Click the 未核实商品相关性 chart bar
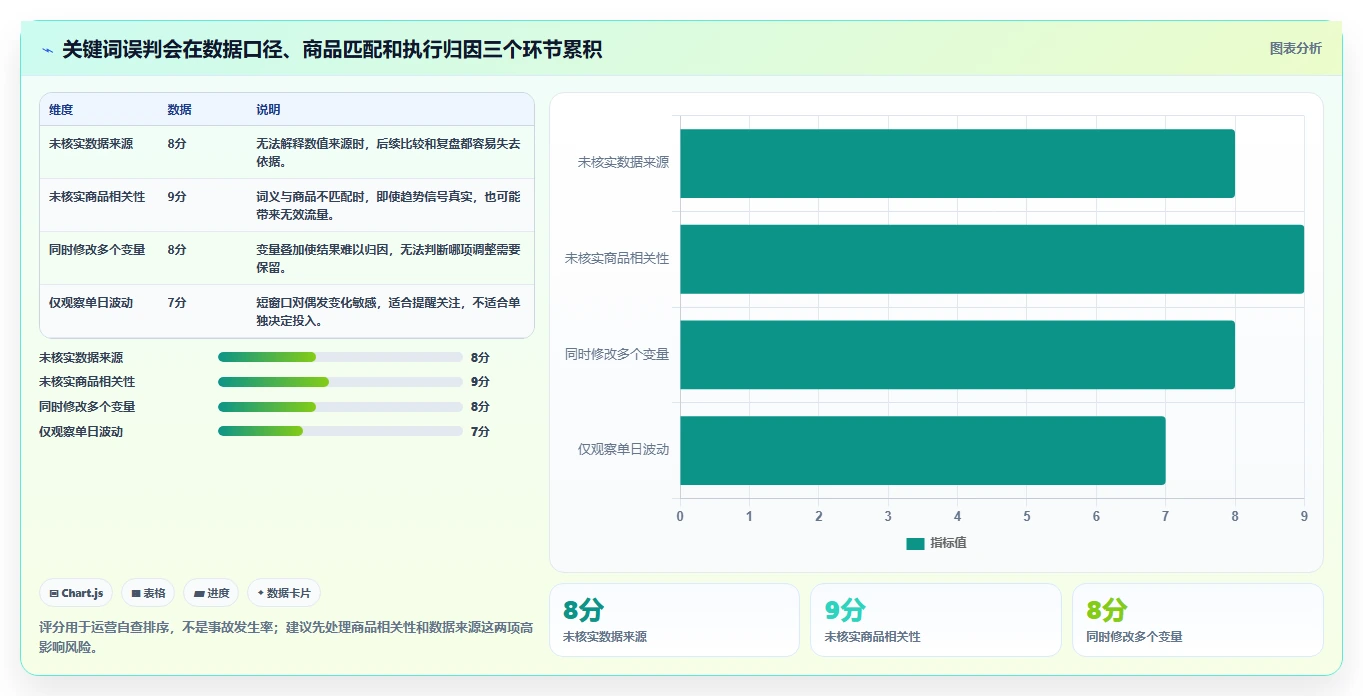This screenshot has height=696, width=1363. pos(992,259)
